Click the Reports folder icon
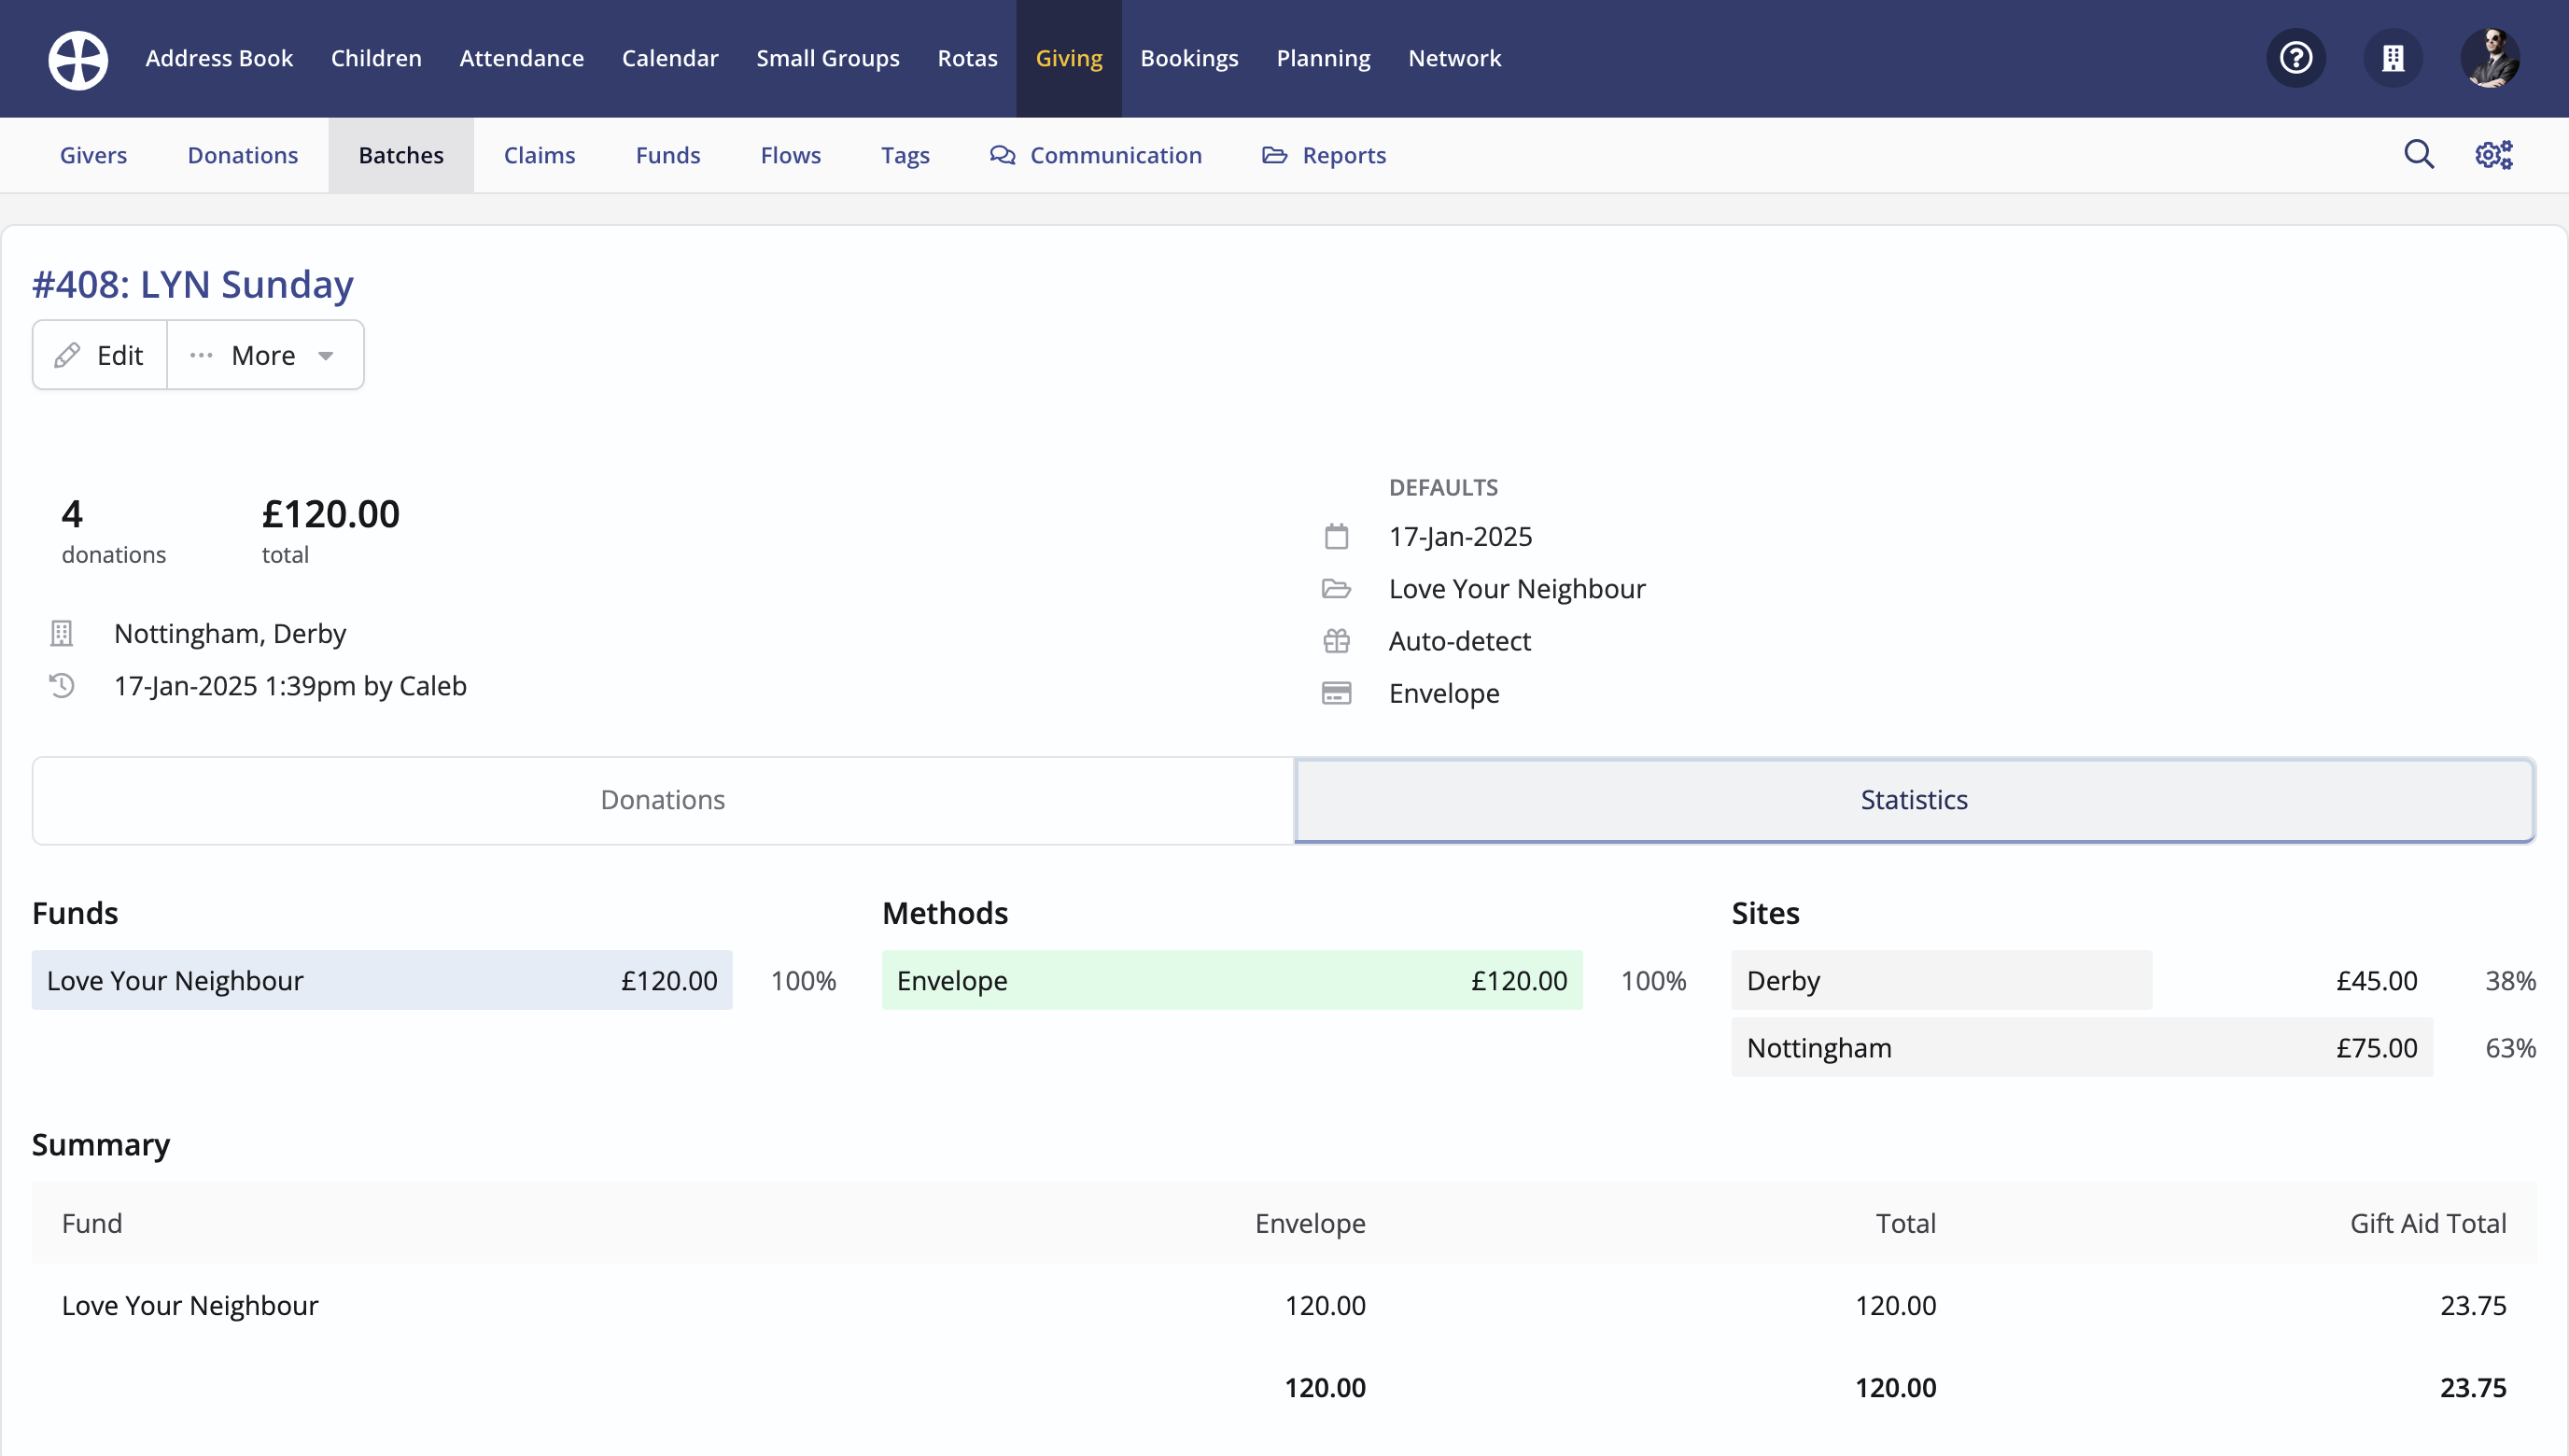The image size is (2569, 1456). 1274,155
